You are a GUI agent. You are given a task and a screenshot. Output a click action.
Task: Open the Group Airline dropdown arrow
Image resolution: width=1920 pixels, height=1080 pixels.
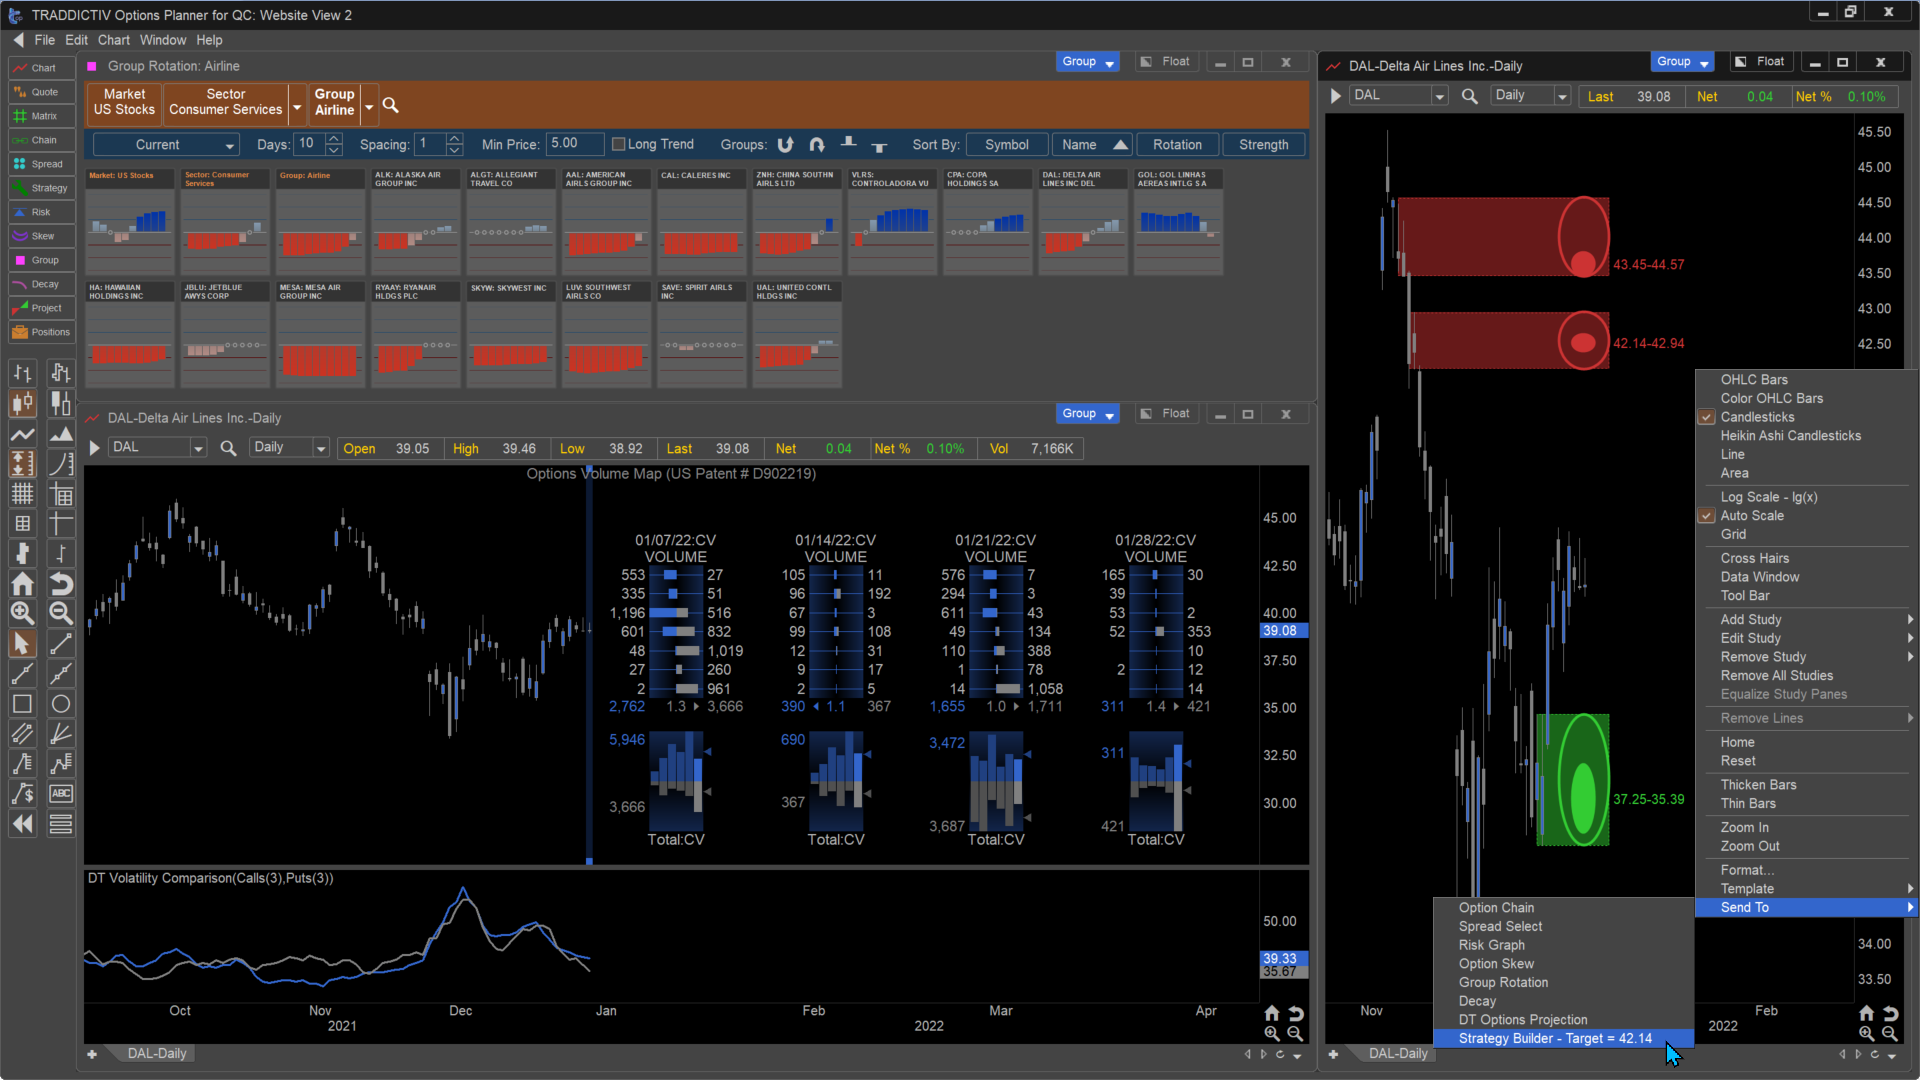coord(369,105)
